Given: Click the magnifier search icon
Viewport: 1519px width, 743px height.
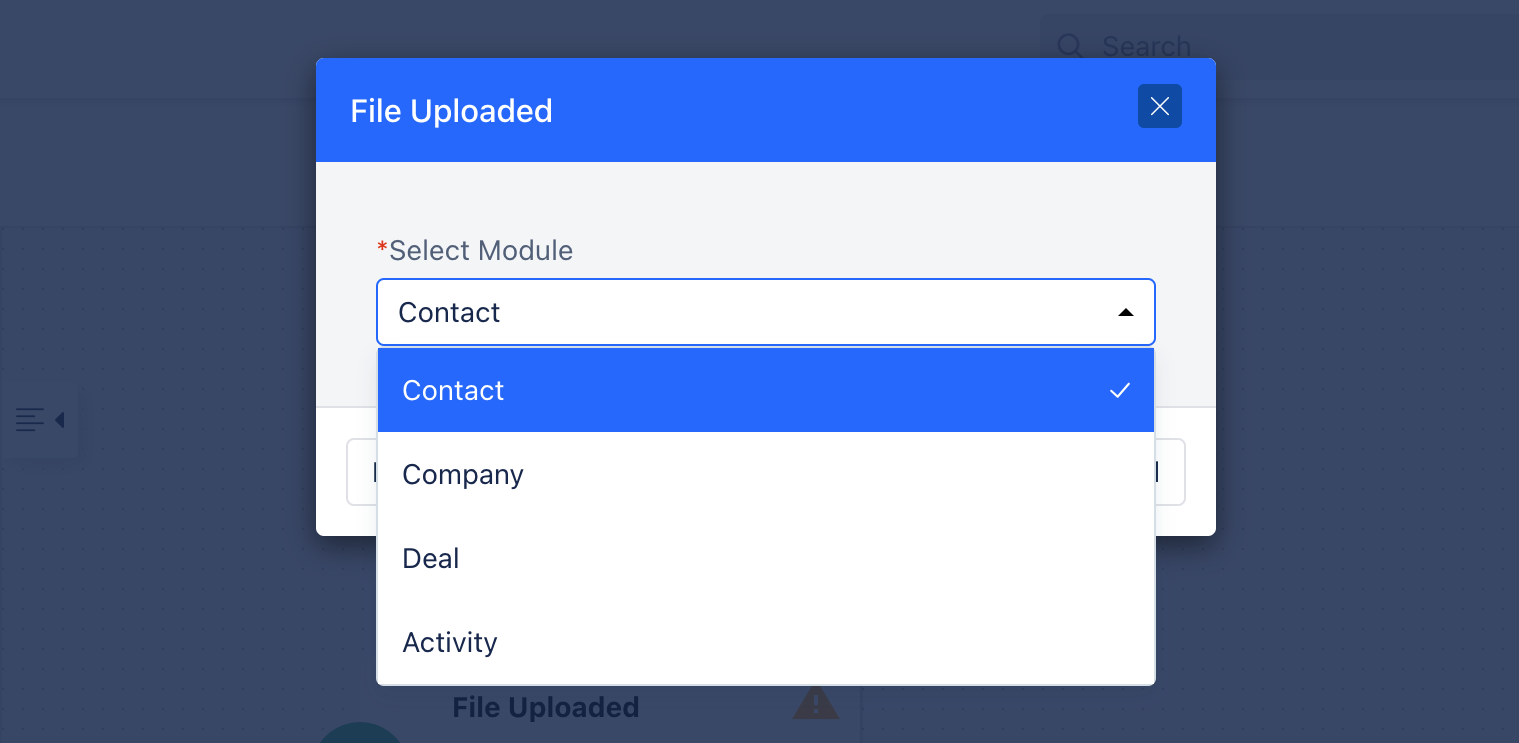Looking at the screenshot, I should [1070, 46].
